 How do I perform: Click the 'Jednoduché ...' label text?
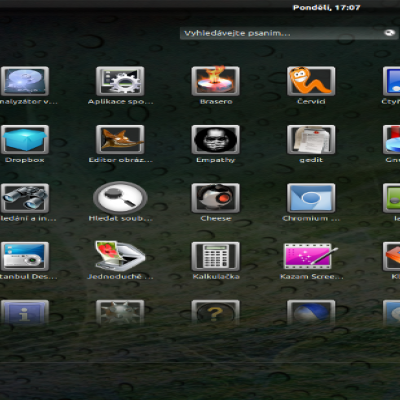click(x=120, y=276)
